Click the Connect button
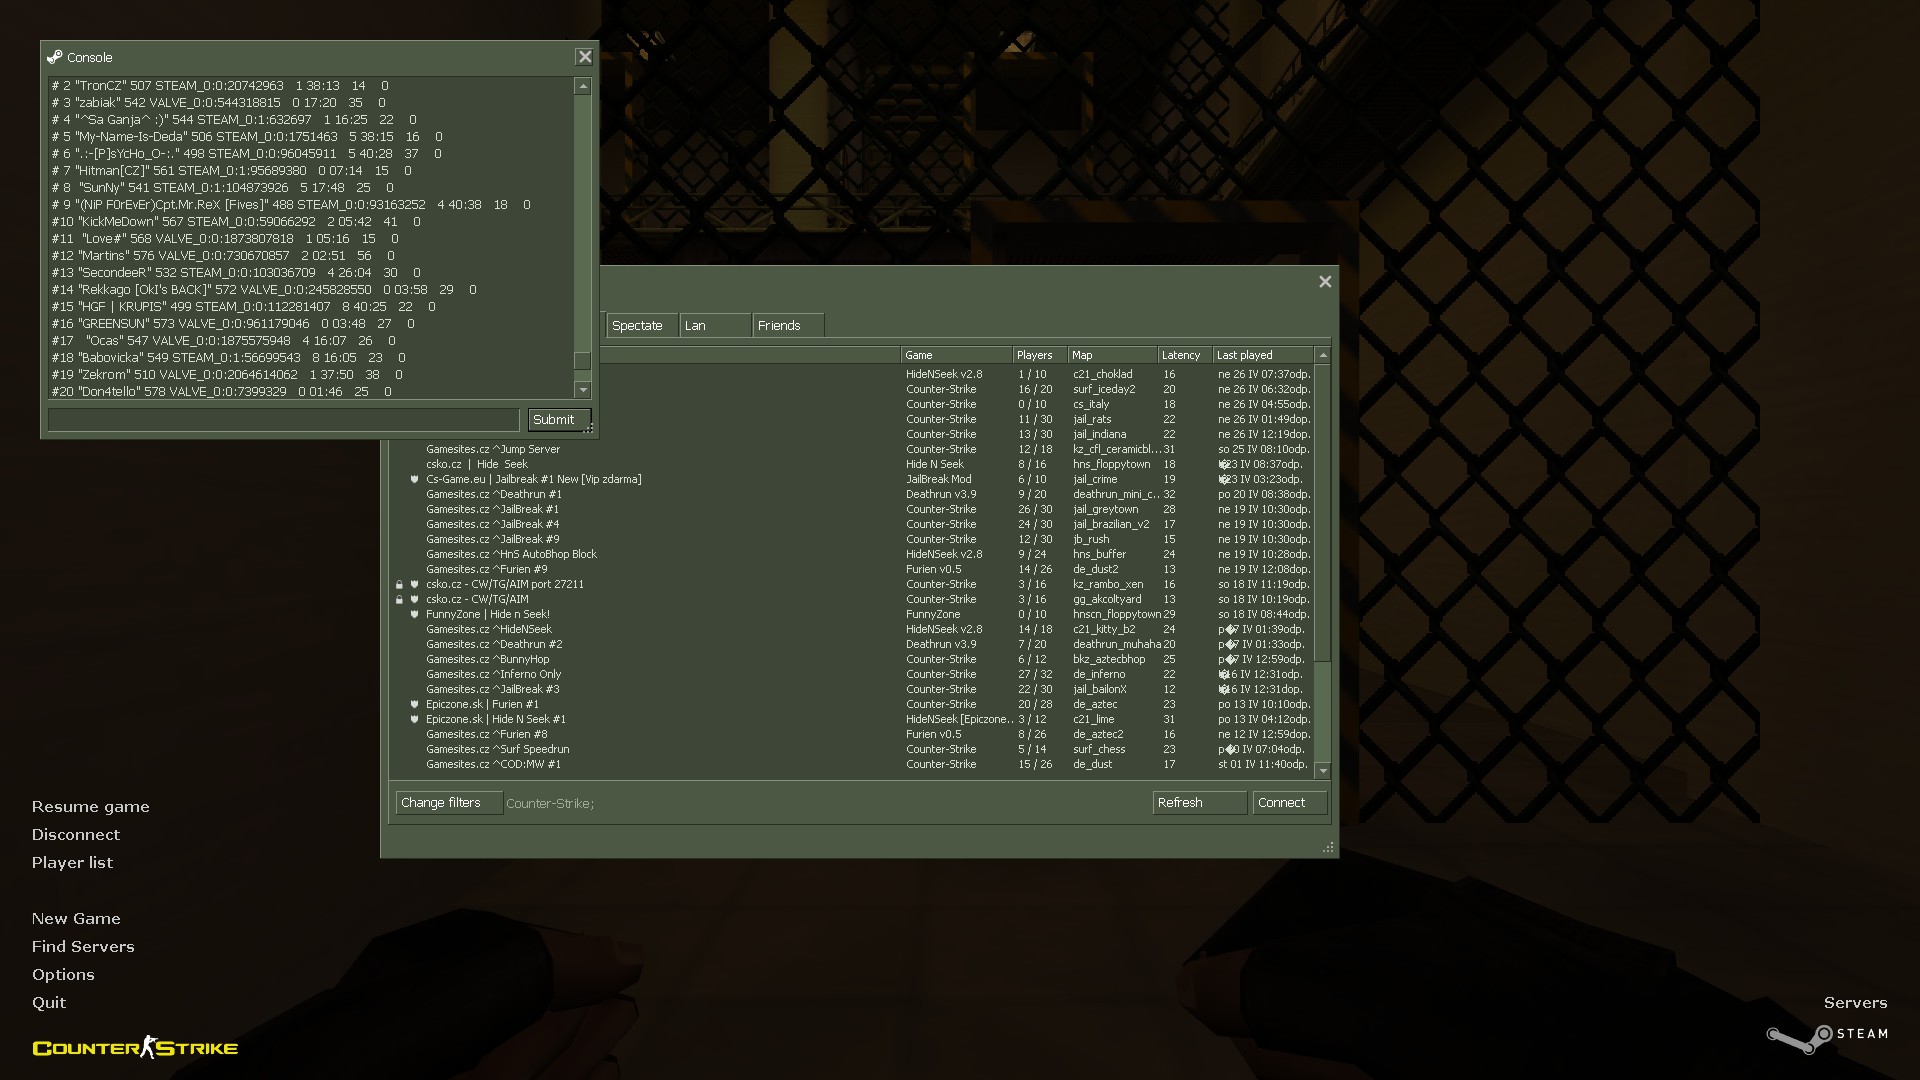 (x=1290, y=803)
